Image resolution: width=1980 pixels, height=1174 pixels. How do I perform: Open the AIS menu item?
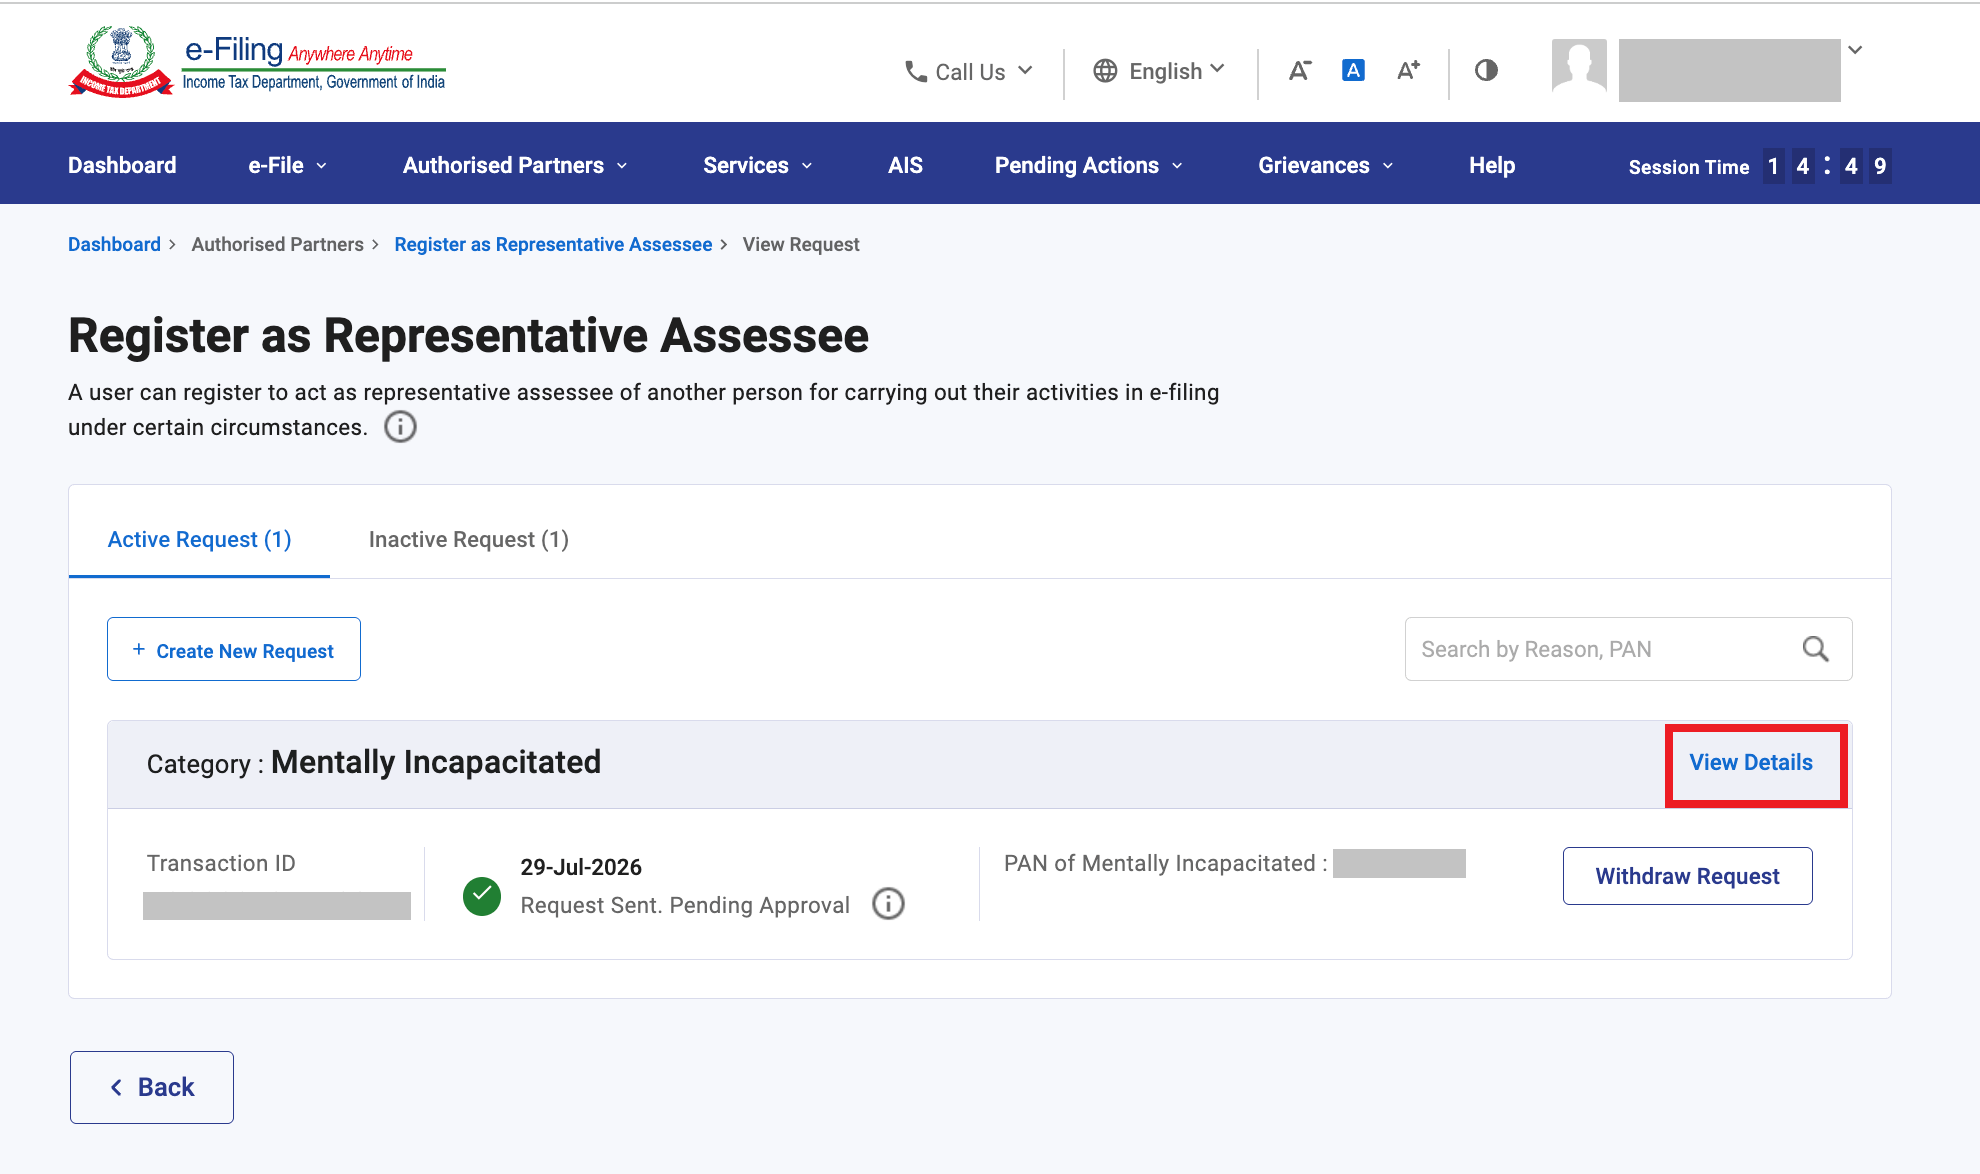(905, 165)
